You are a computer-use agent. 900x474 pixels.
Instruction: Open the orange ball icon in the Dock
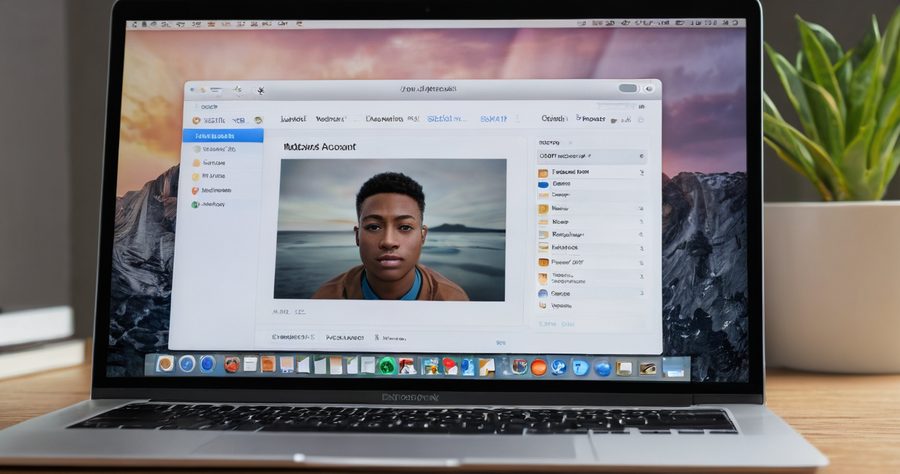tap(538, 367)
